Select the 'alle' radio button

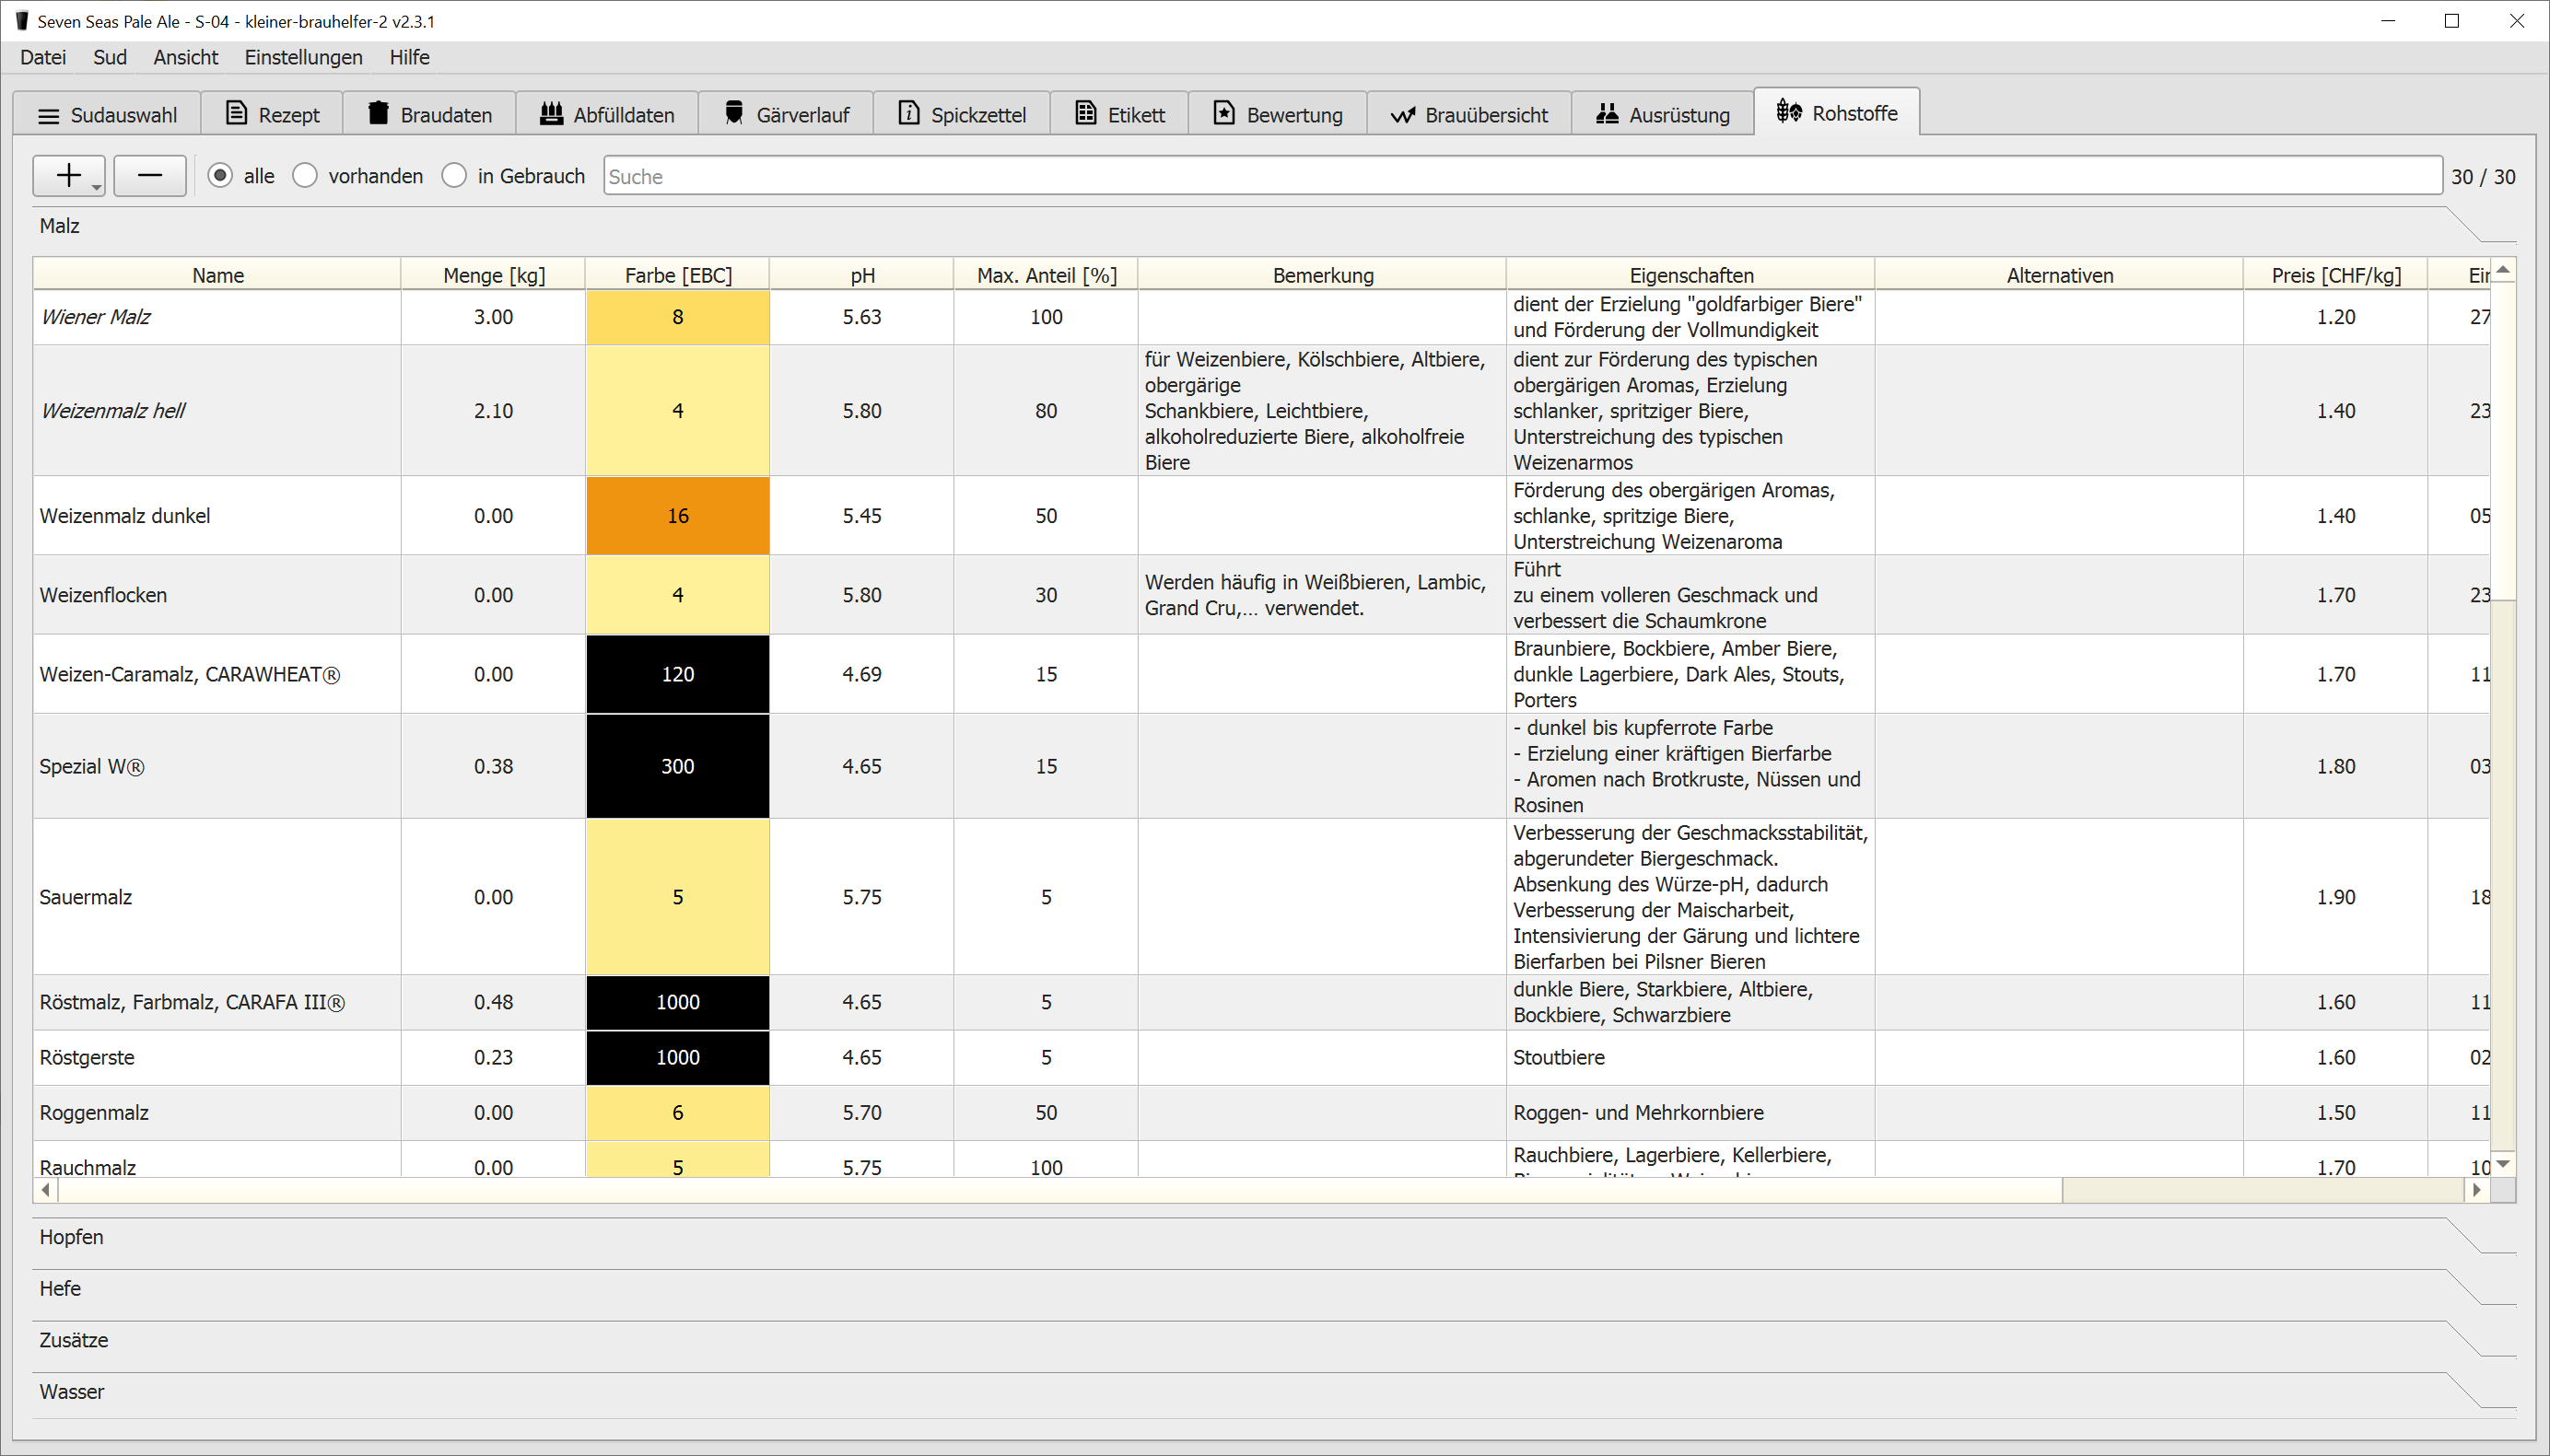coord(220,176)
